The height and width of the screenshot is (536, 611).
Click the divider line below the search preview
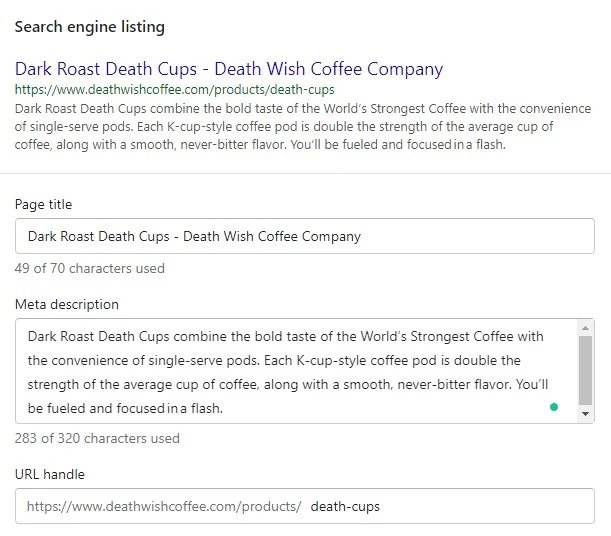click(x=306, y=173)
